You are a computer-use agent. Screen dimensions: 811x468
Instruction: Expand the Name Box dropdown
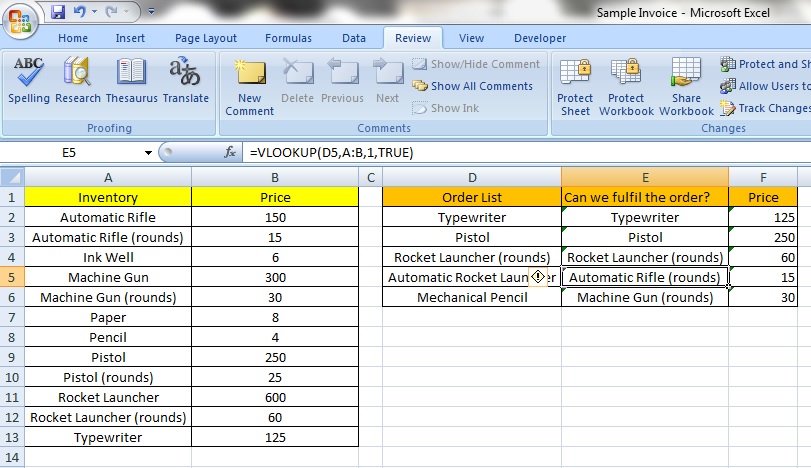(x=148, y=153)
